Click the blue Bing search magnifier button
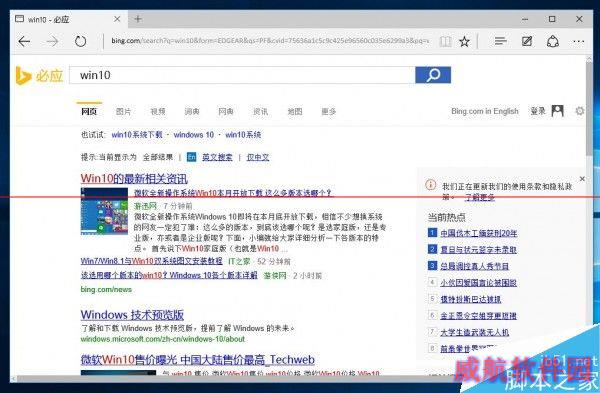The image size is (600, 393). (433, 75)
